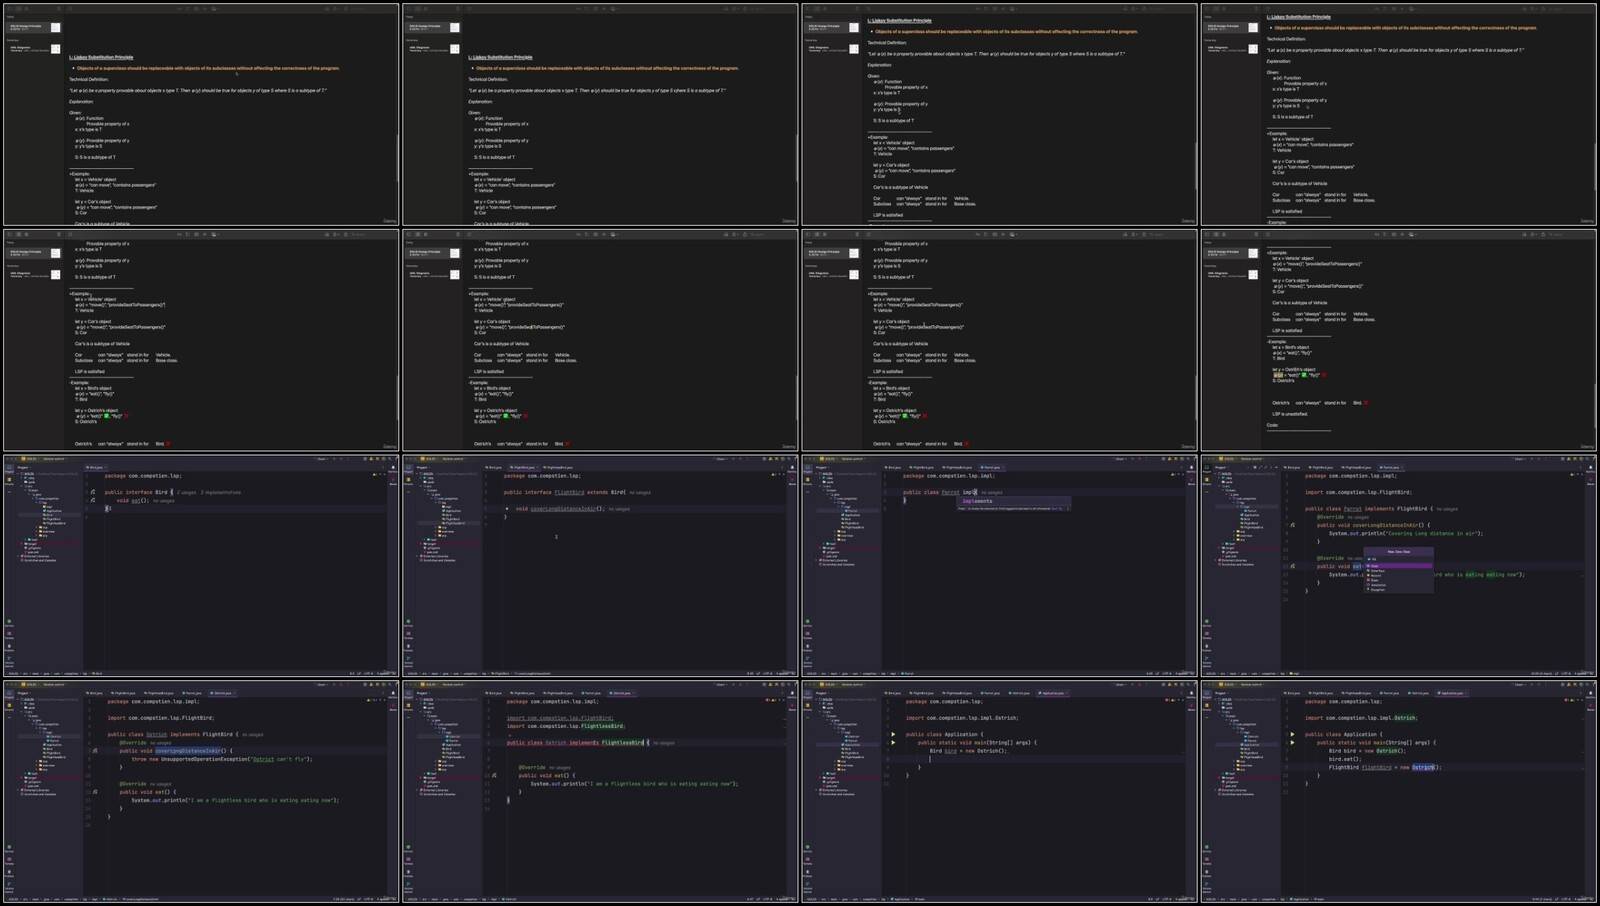
Task: Open the frame showing 'public interface Bird' code
Action: click(x=201, y=567)
